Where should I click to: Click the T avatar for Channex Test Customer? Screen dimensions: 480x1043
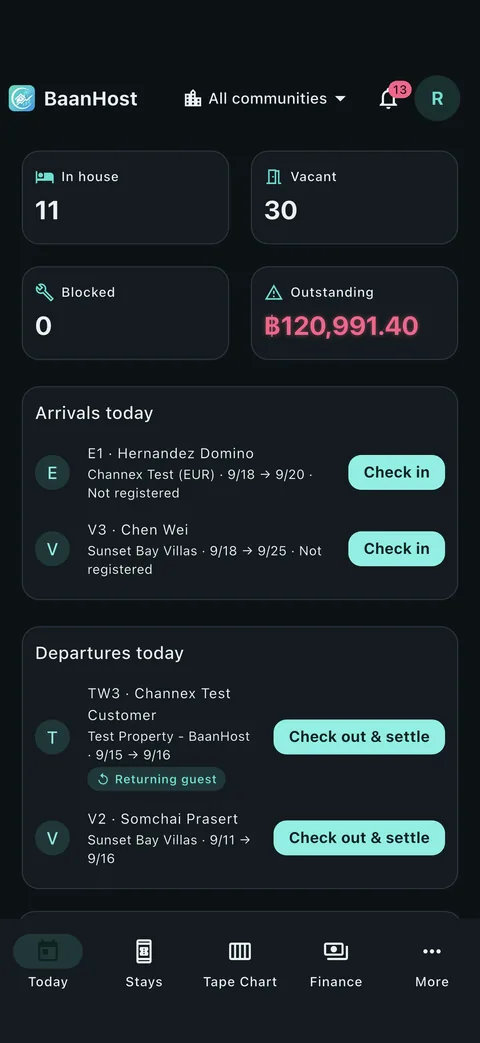click(x=53, y=737)
